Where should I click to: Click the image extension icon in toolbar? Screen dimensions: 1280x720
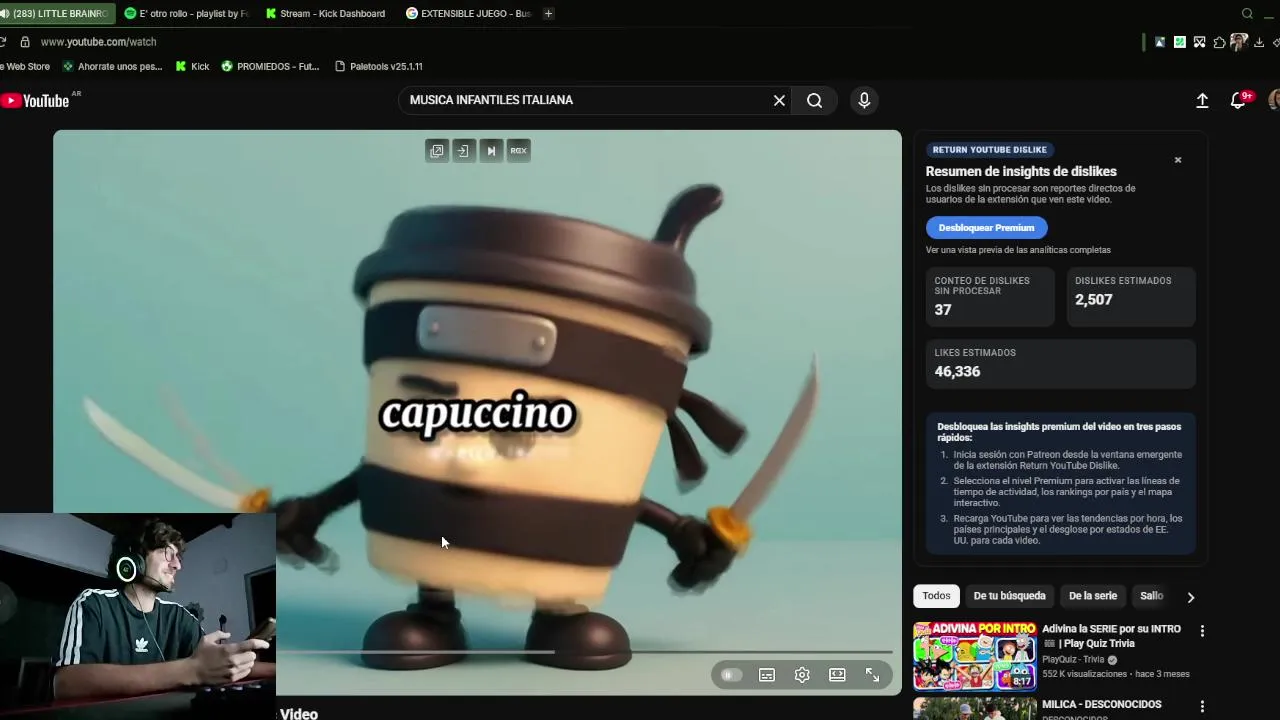[1160, 42]
